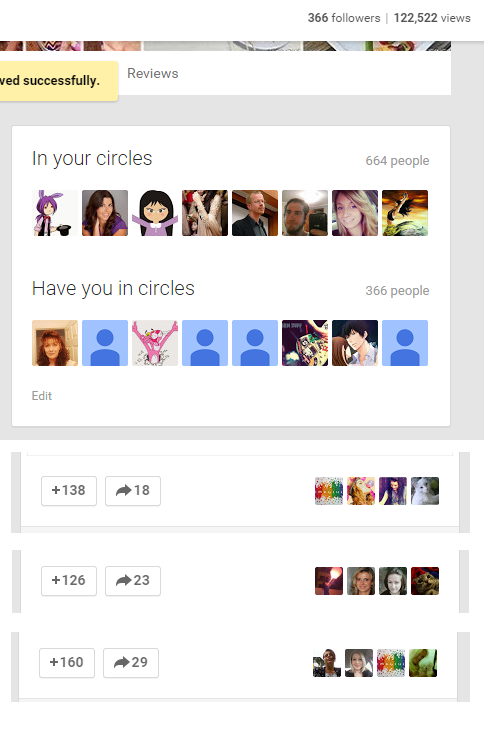Click the rainbow paint avatar beside +138
The image size is (484, 734).
[x=329, y=491]
